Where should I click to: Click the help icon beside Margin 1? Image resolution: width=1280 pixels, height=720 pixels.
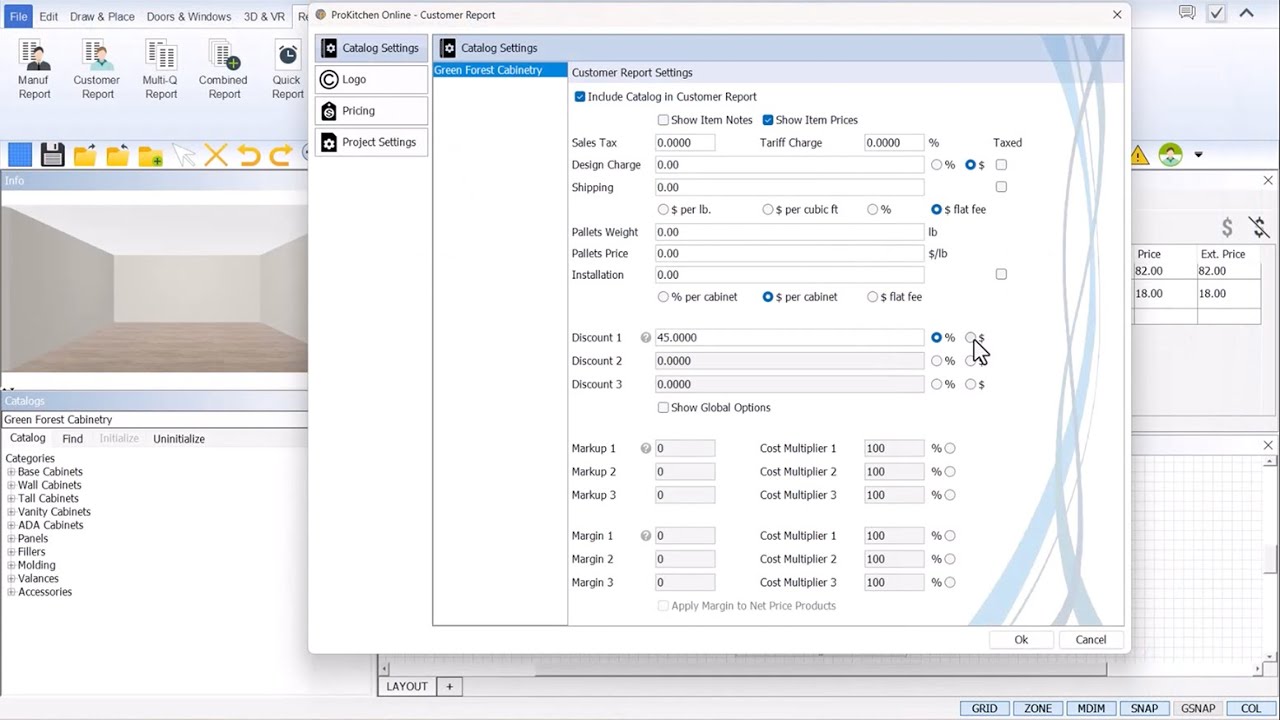point(645,536)
